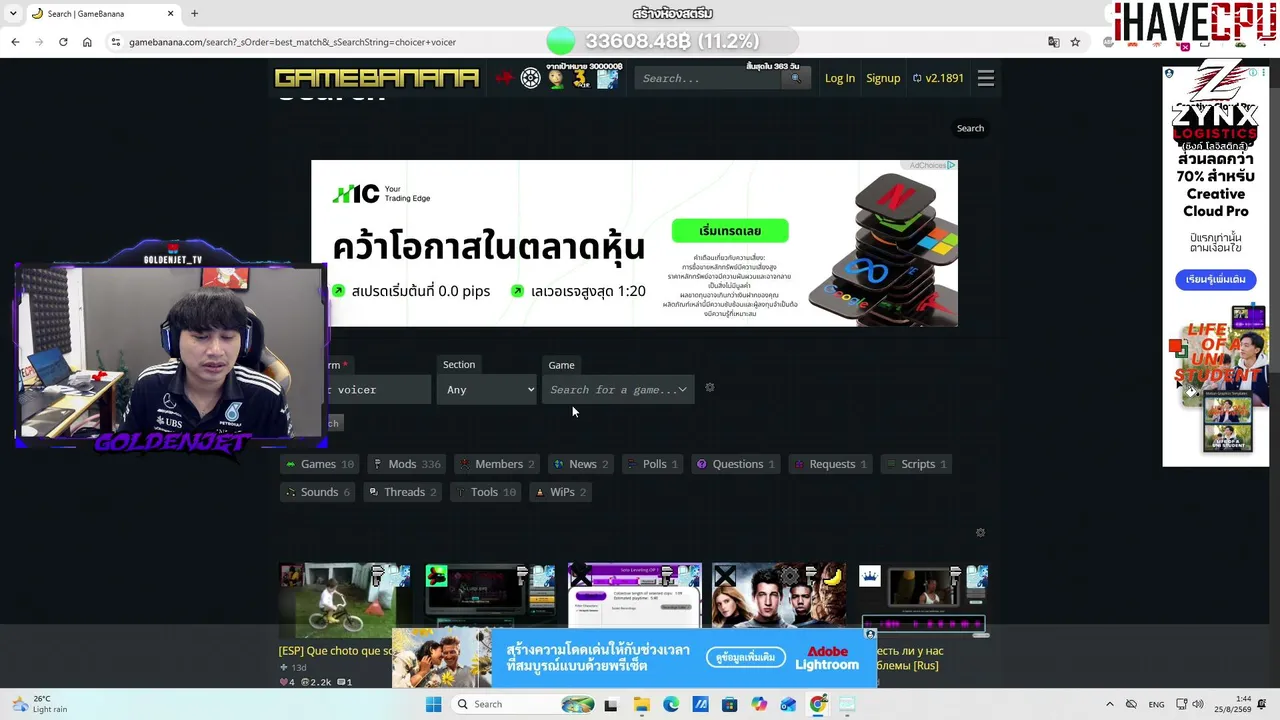Click the Thai button in Adobe Lightroom banner
Viewport: 1280px width, 720px height.
745,657
